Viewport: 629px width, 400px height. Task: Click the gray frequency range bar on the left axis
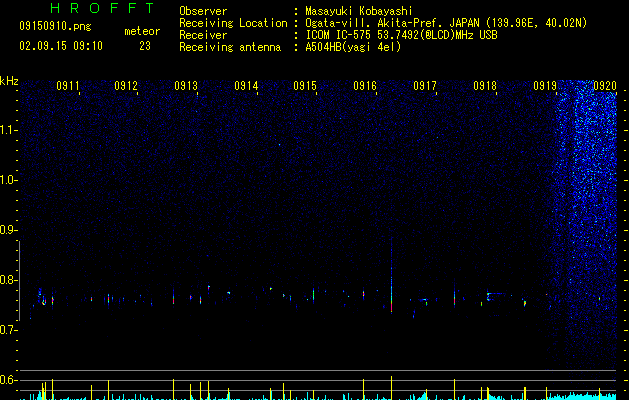coord(19,280)
